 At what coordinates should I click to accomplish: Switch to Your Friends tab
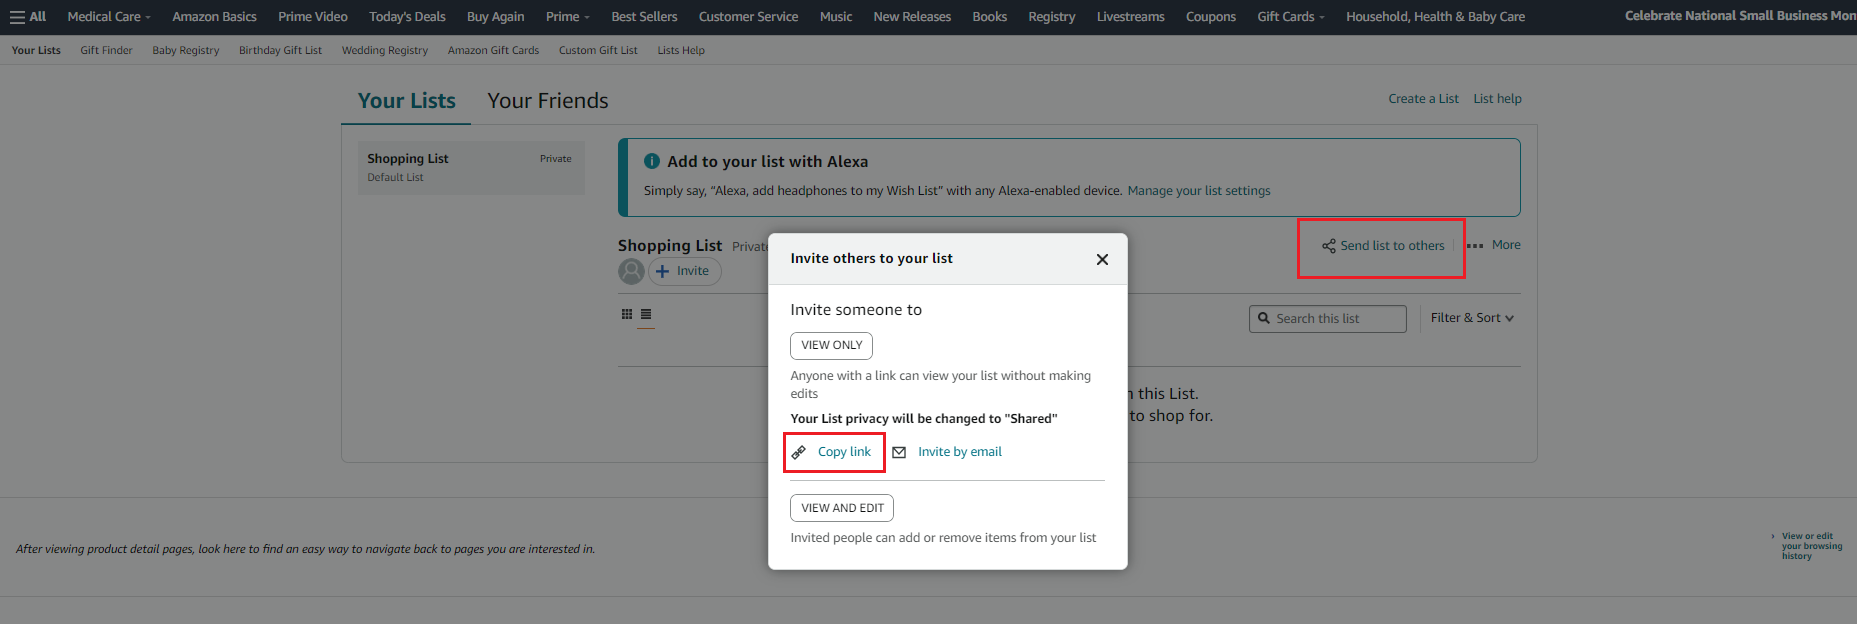547,101
